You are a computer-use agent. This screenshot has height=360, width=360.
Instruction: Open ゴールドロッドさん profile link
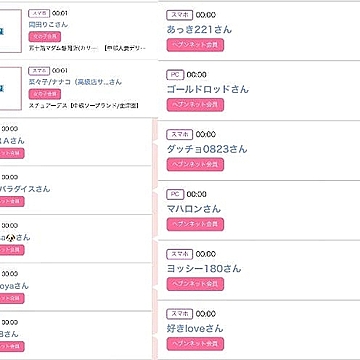coord(208,89)
